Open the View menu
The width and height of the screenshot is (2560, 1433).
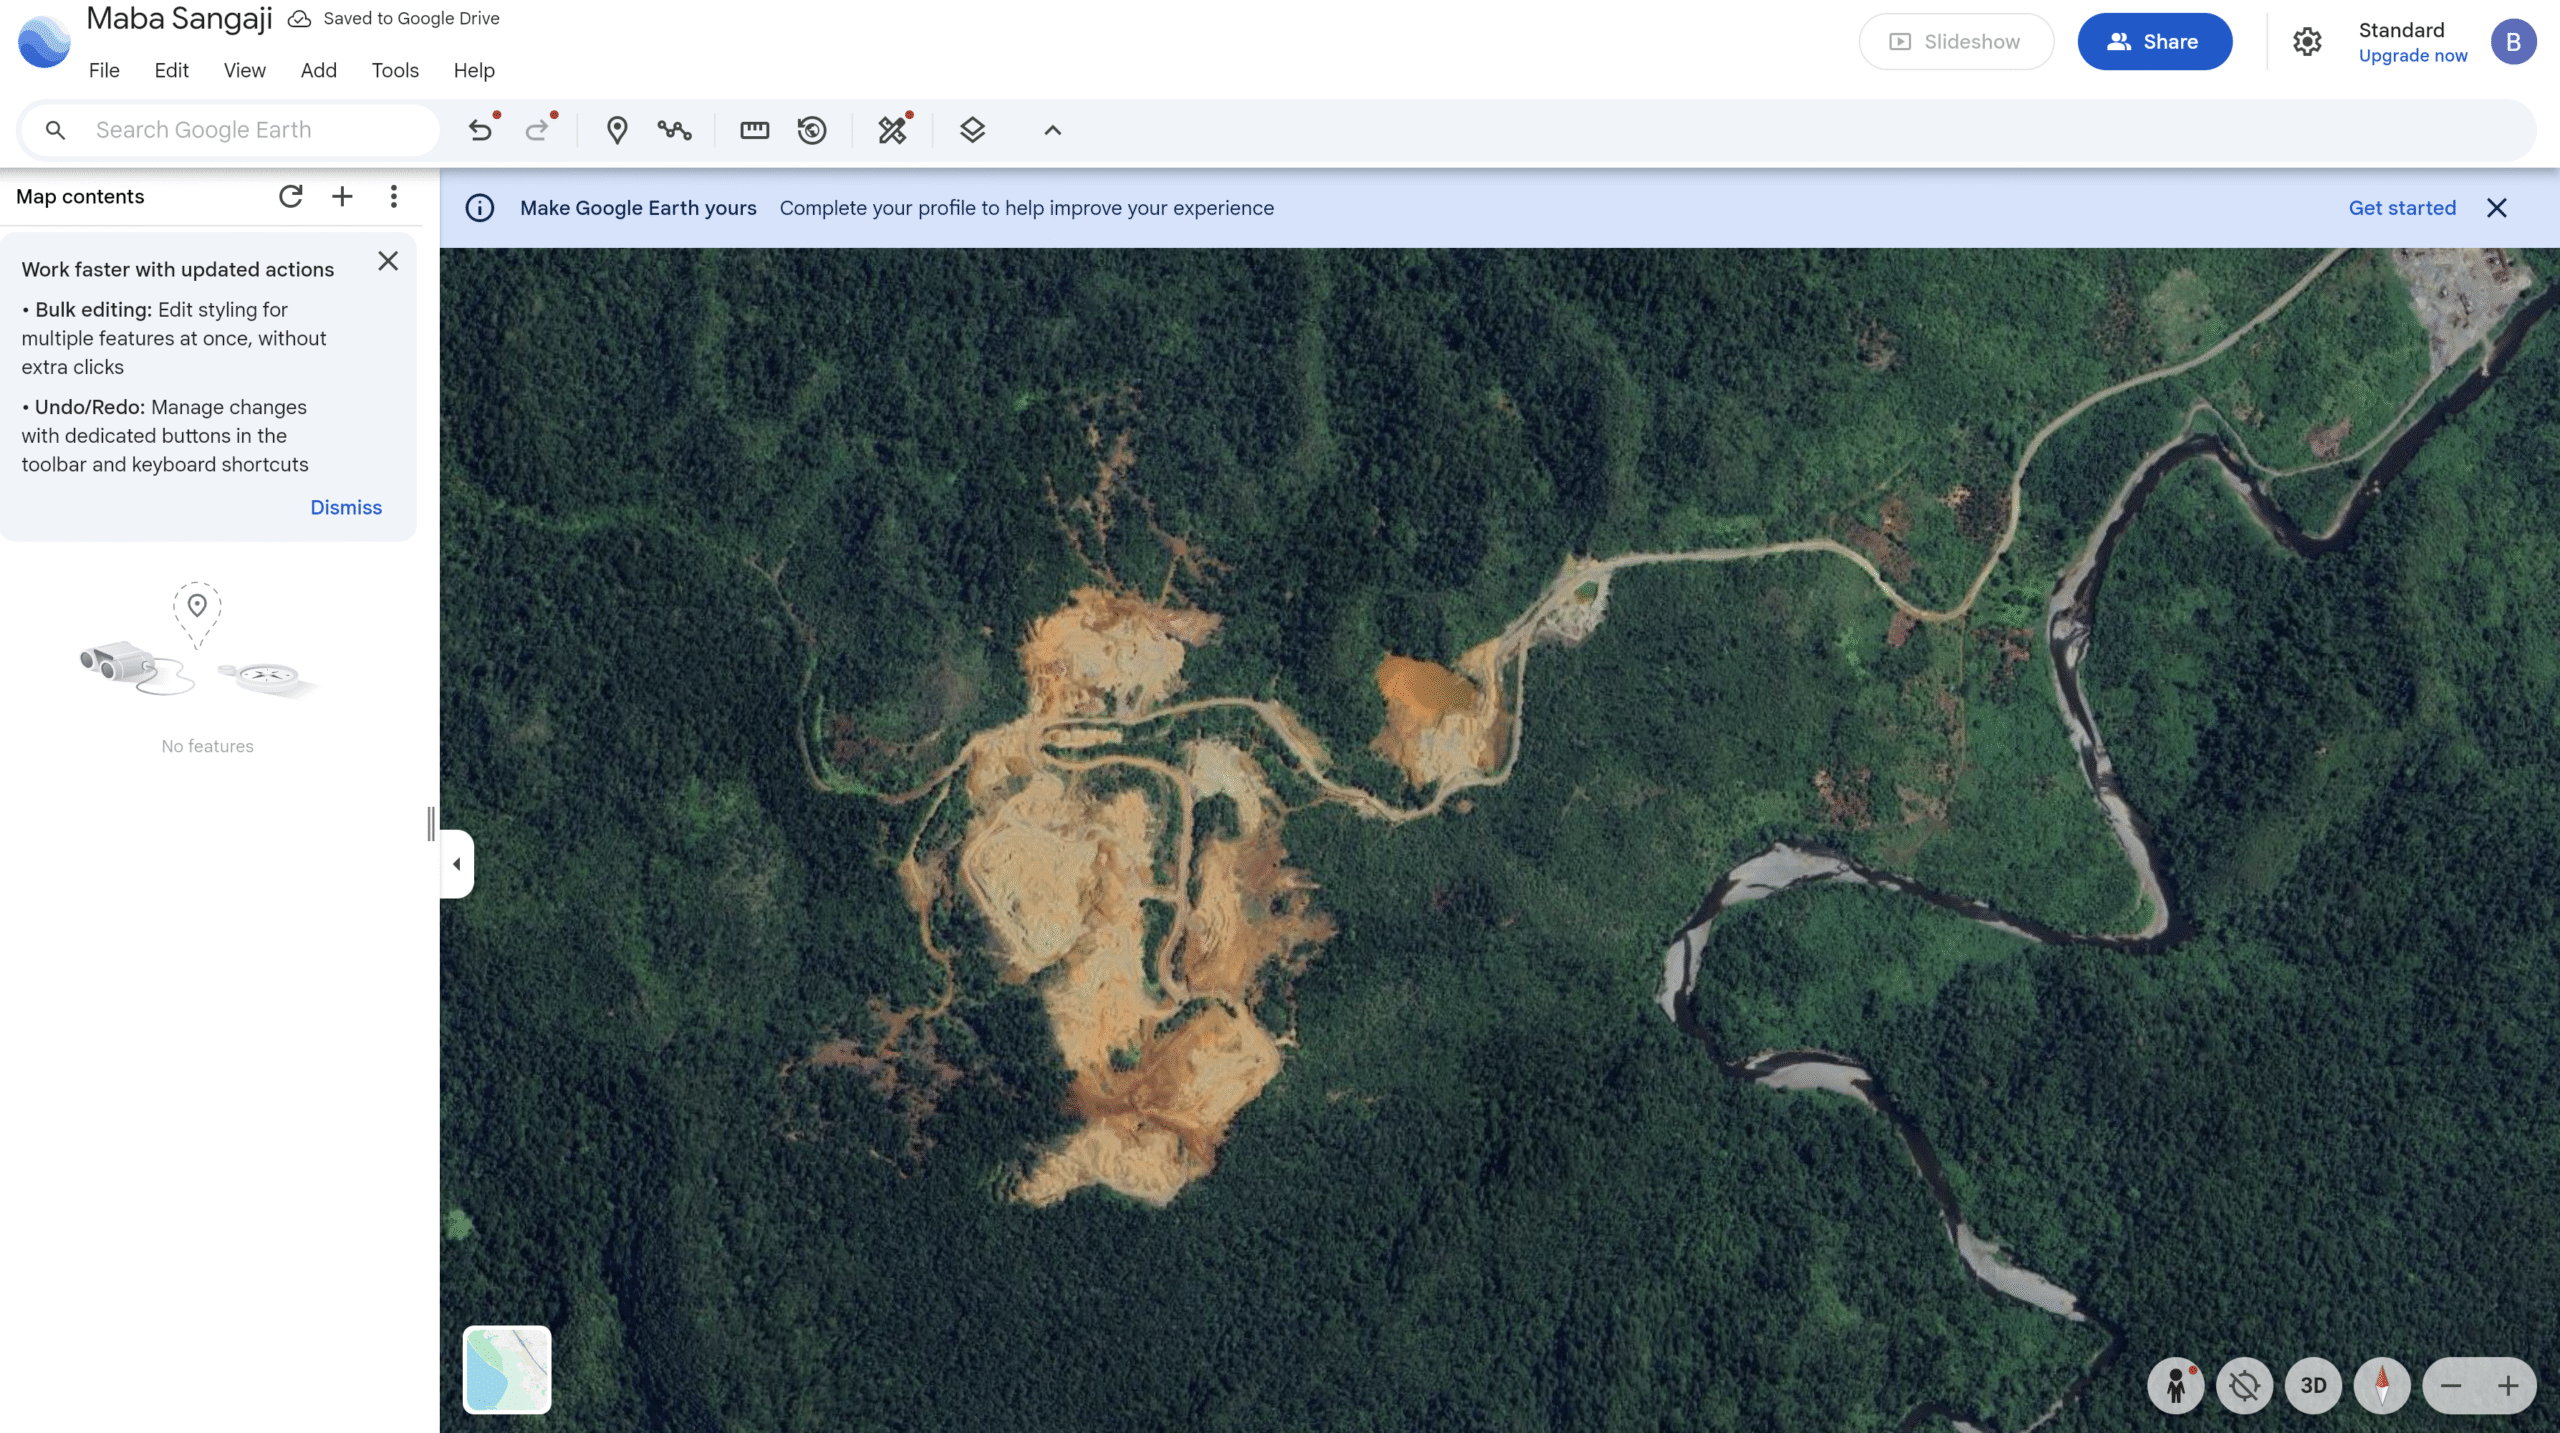click(244, 70)
